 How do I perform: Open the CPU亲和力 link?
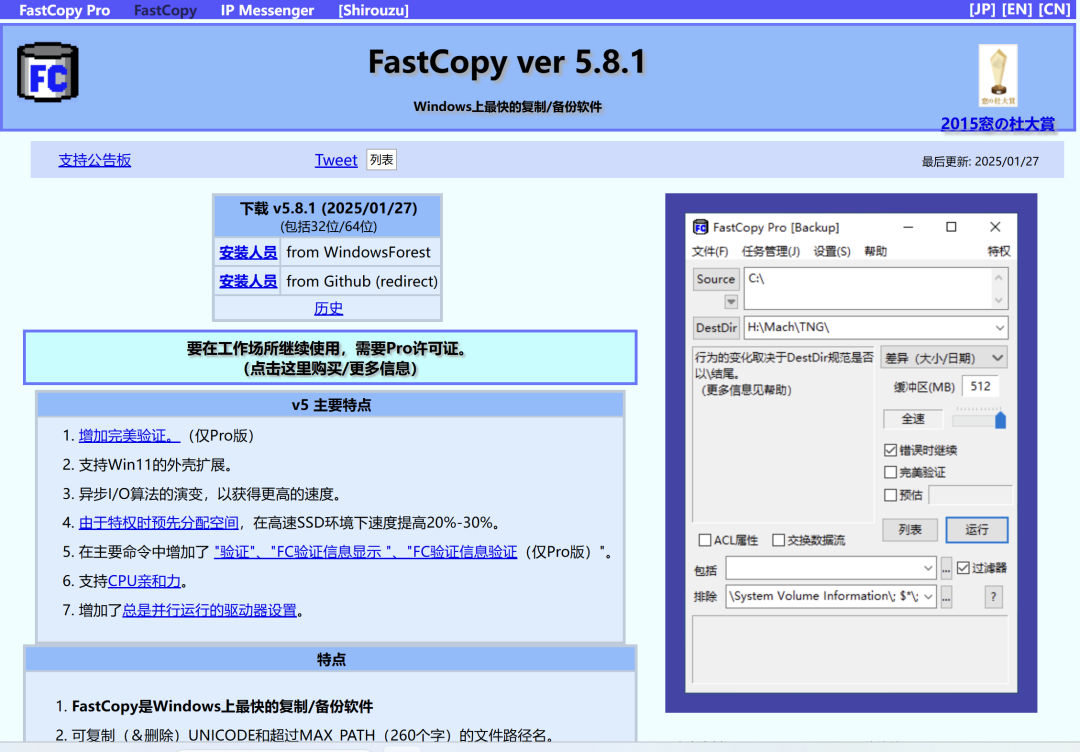(x=144, y=581)
